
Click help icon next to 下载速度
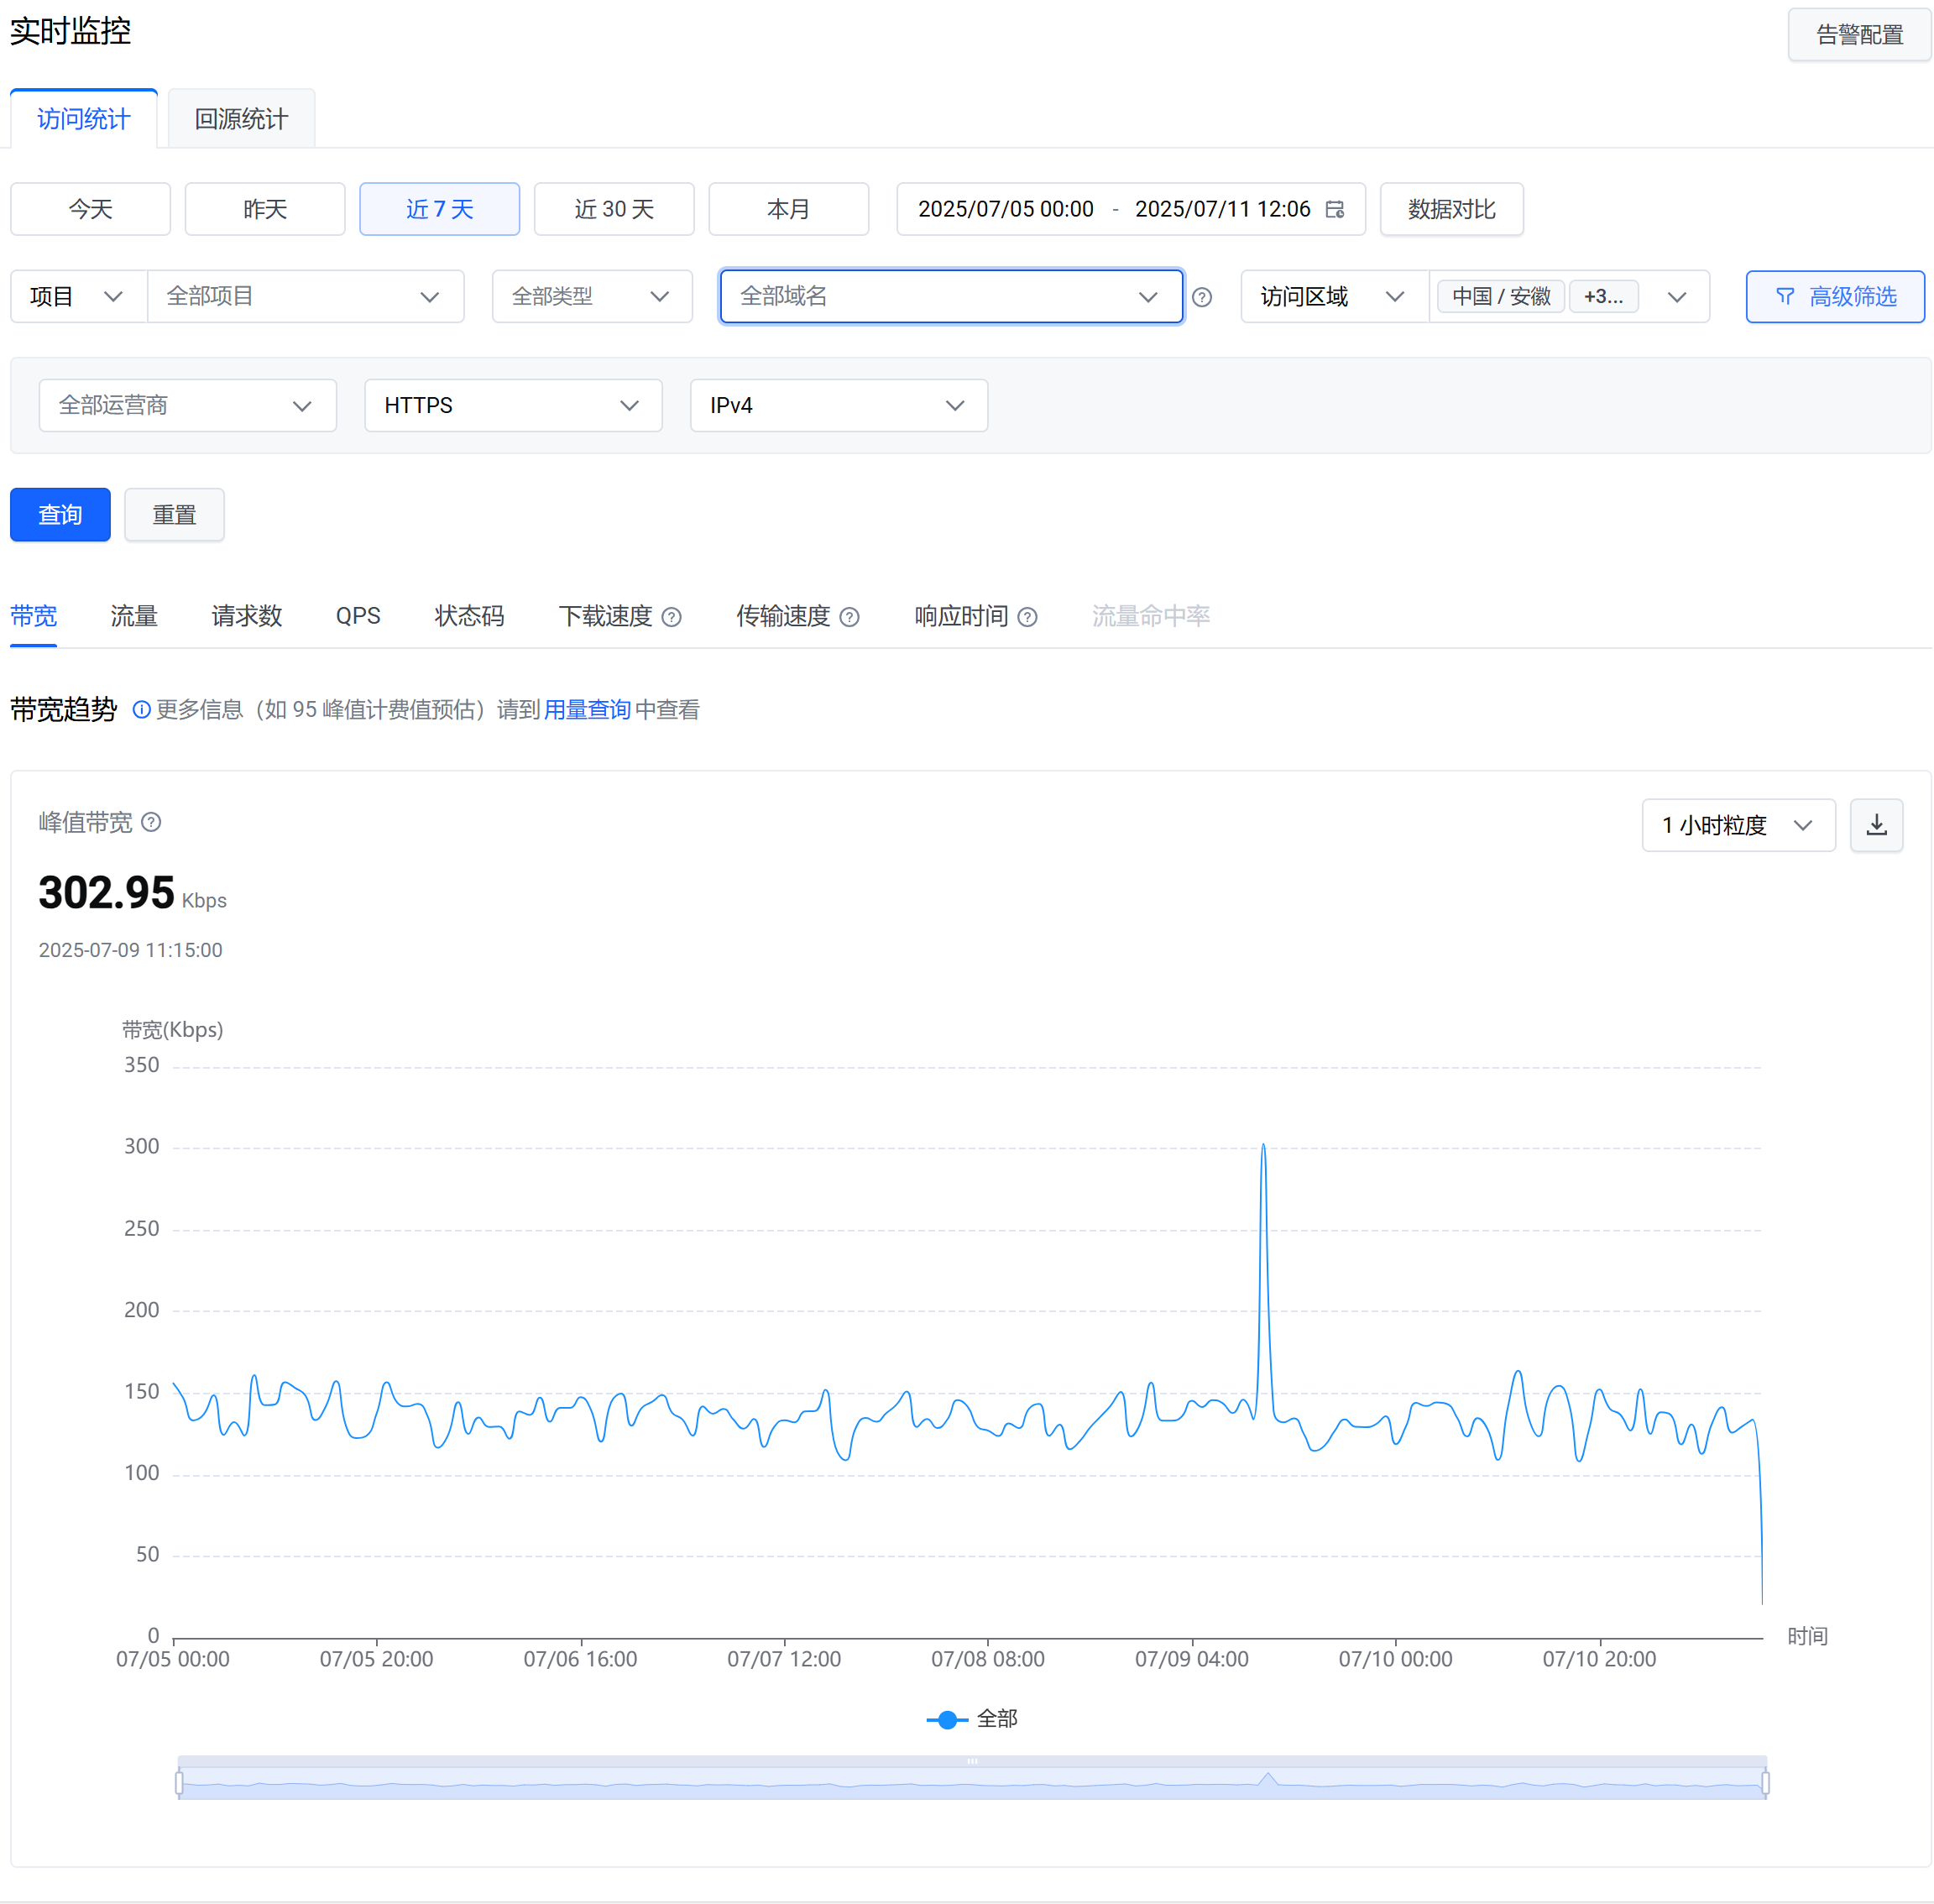pos(672,617)
